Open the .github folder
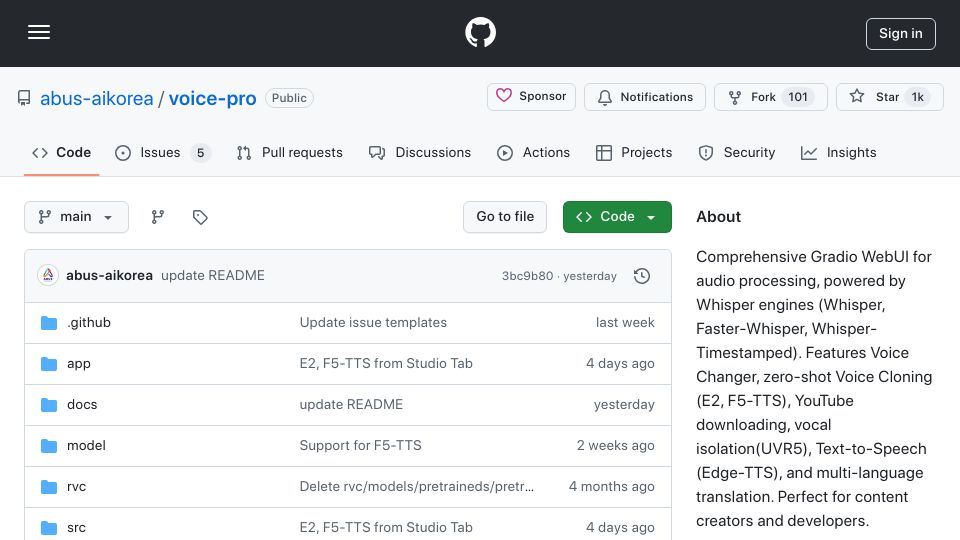This screenshot has height=540, width=960. click(x=89, y=323)
